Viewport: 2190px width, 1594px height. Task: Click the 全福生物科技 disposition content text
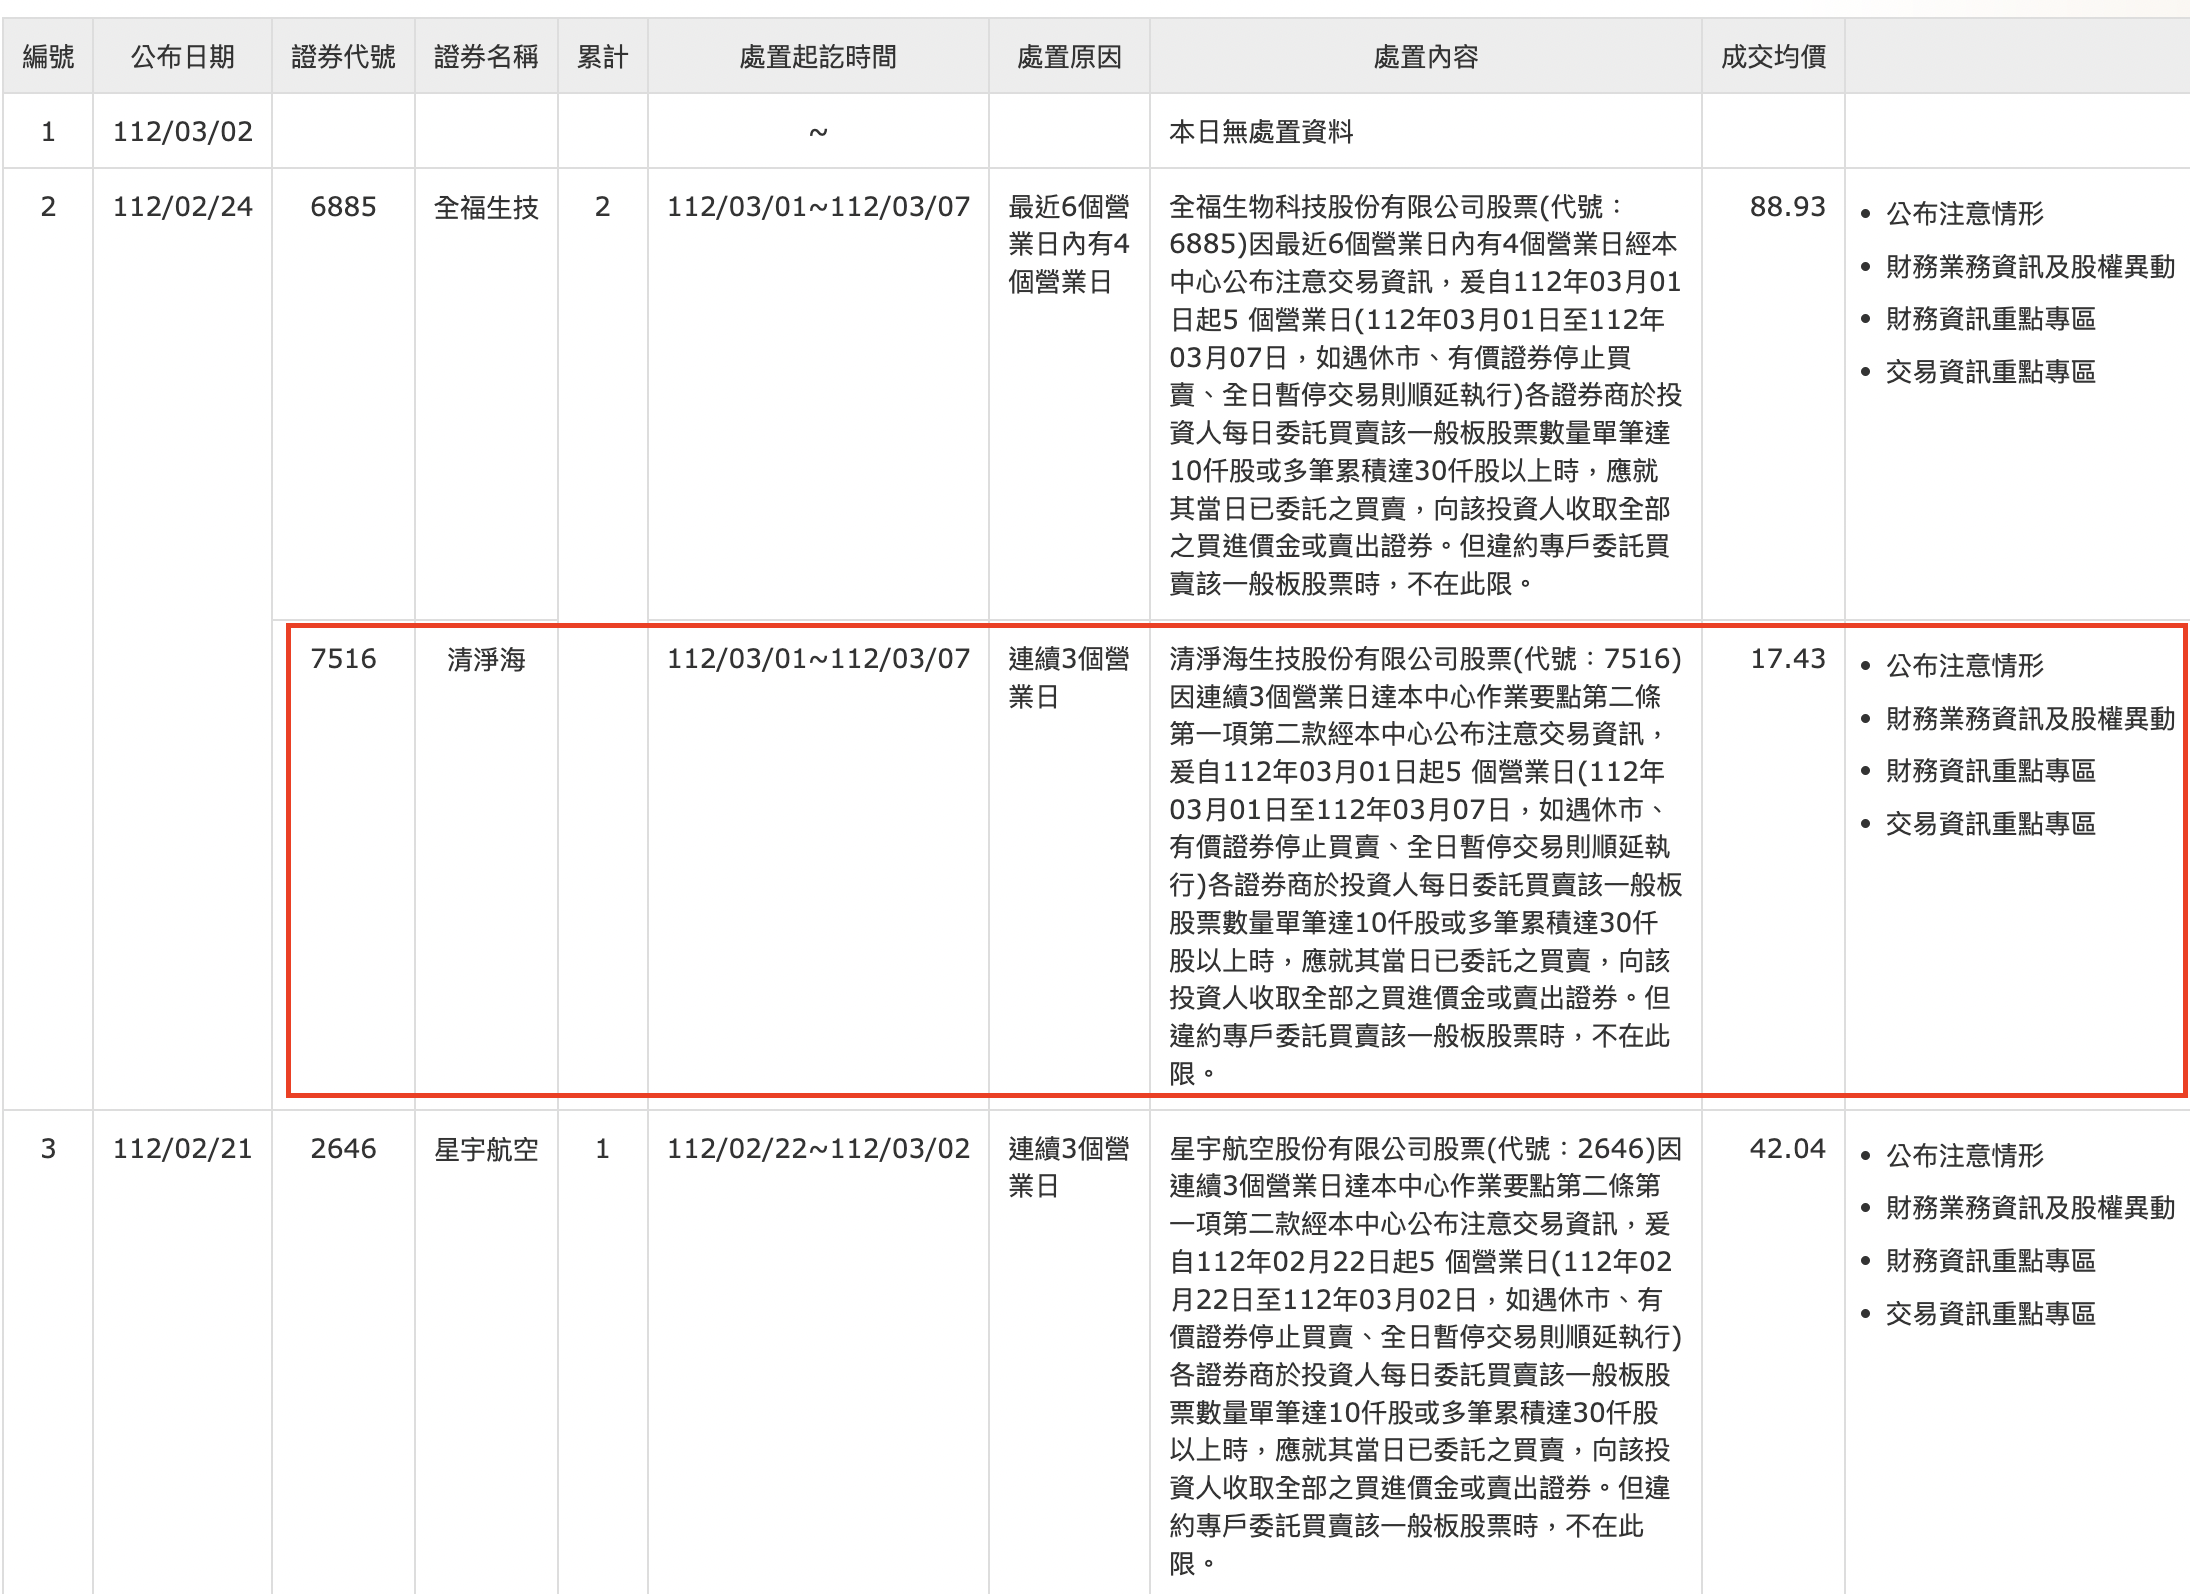(x=1426, y=395)
